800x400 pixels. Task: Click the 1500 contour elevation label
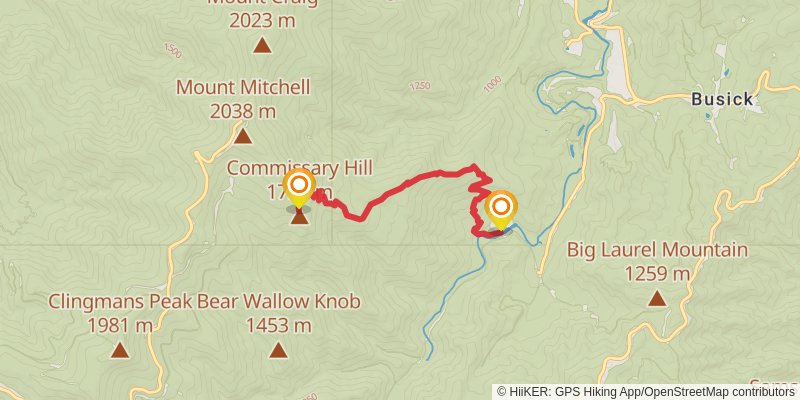coord(173,51)
